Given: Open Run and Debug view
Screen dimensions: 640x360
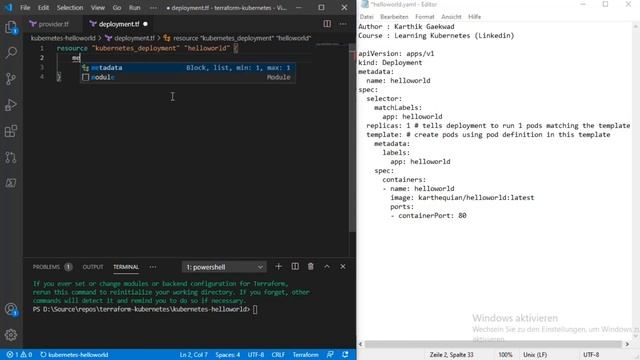Looking at the screenshot, I should click(11, 105).
